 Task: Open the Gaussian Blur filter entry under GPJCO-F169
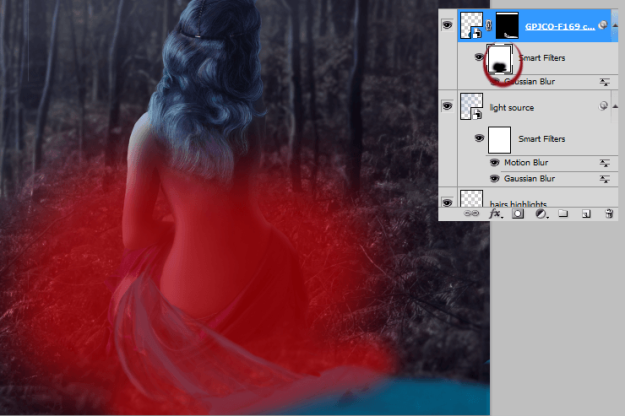[x=529, y=82]
